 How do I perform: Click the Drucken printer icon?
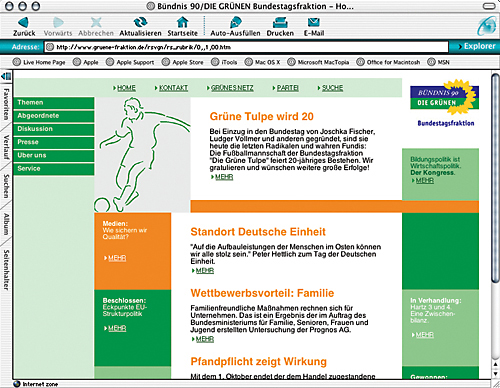coord(280,22)
